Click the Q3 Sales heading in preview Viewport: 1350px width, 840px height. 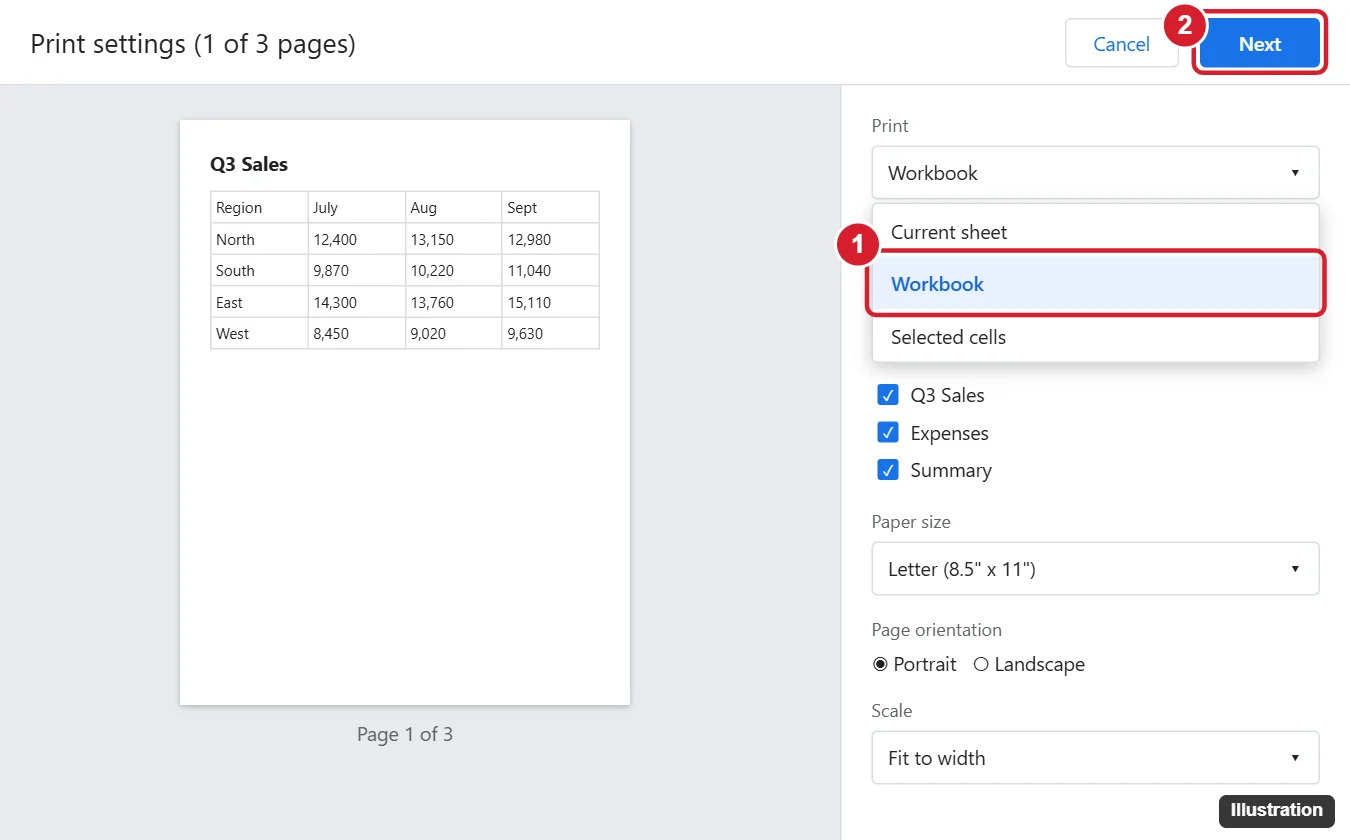click(x=249, y=165)
